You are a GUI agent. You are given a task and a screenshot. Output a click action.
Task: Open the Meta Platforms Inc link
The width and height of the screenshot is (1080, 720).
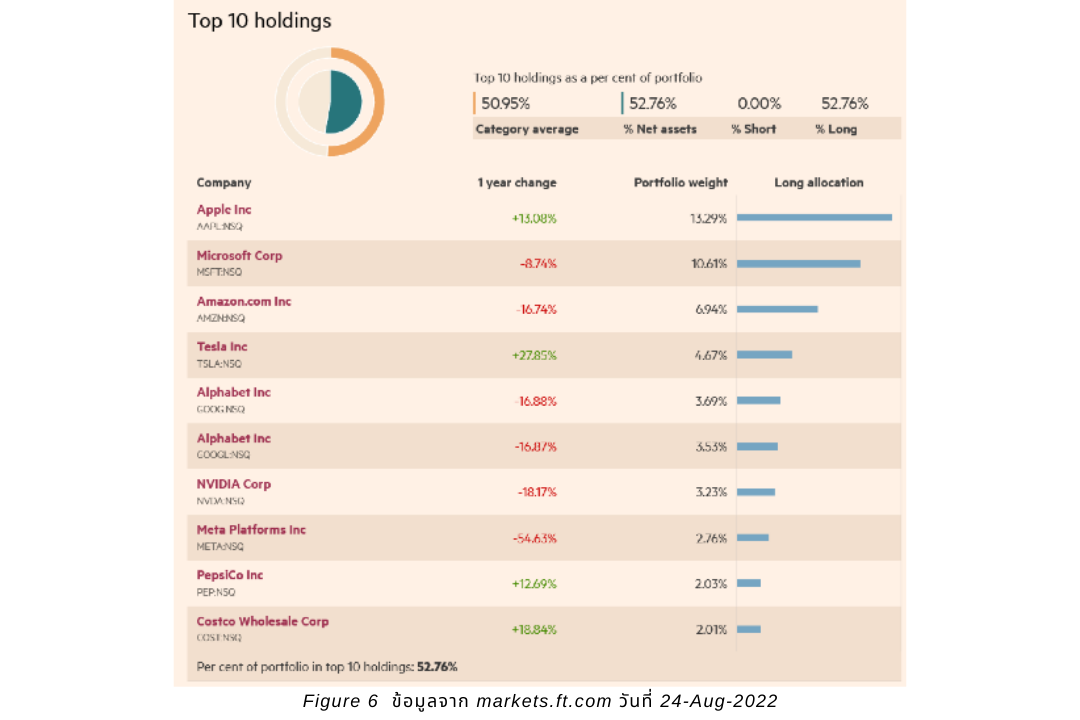pos(251,530)
